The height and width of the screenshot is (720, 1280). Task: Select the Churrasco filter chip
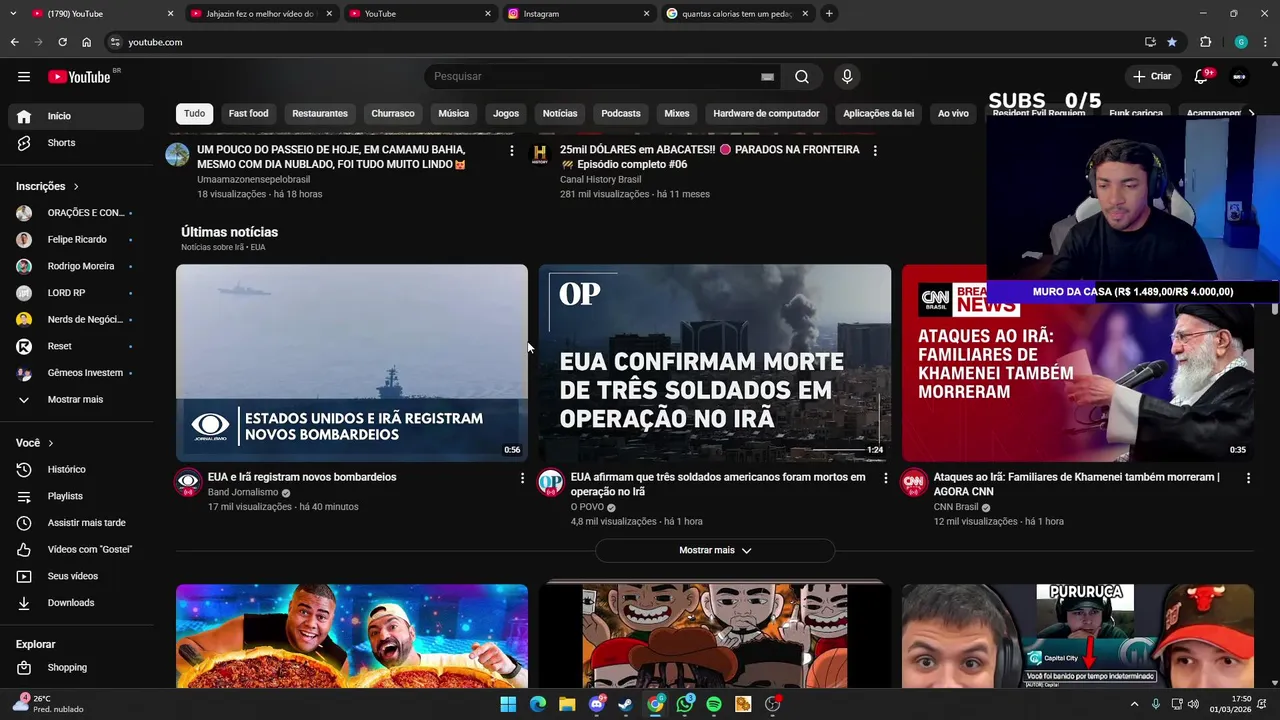click(x=393, y=114)
